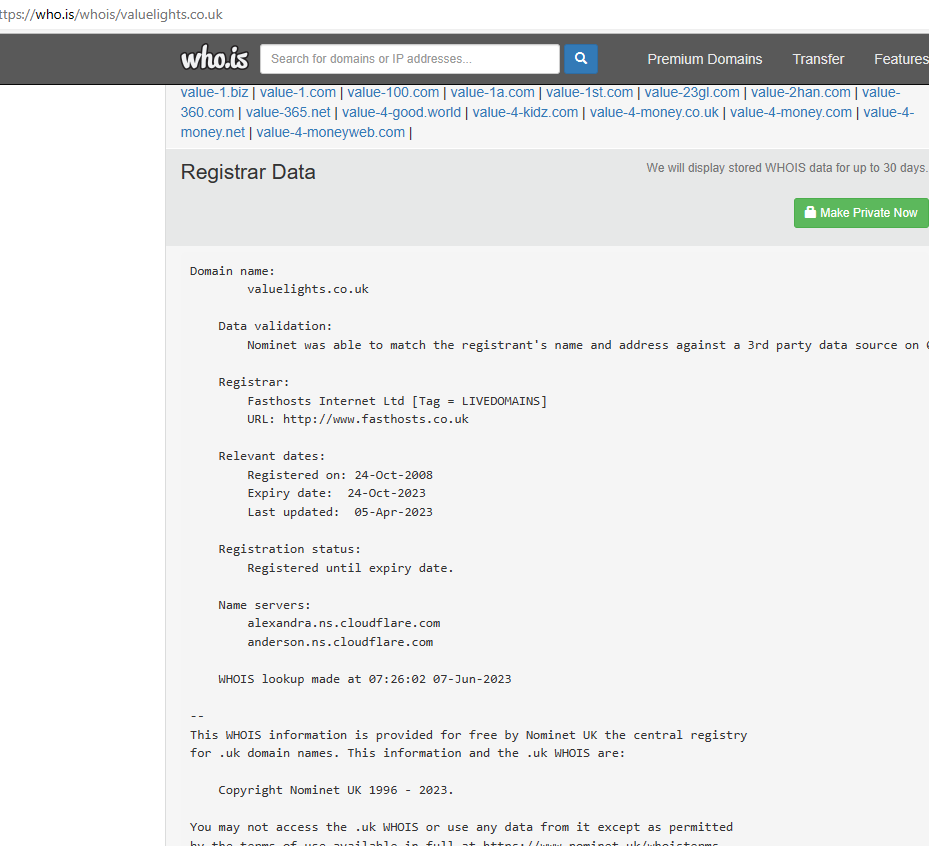The height and width of the screenshot is (846, 929).
Task: Click the blue magnifier search button
Action: tap(581, 59)
